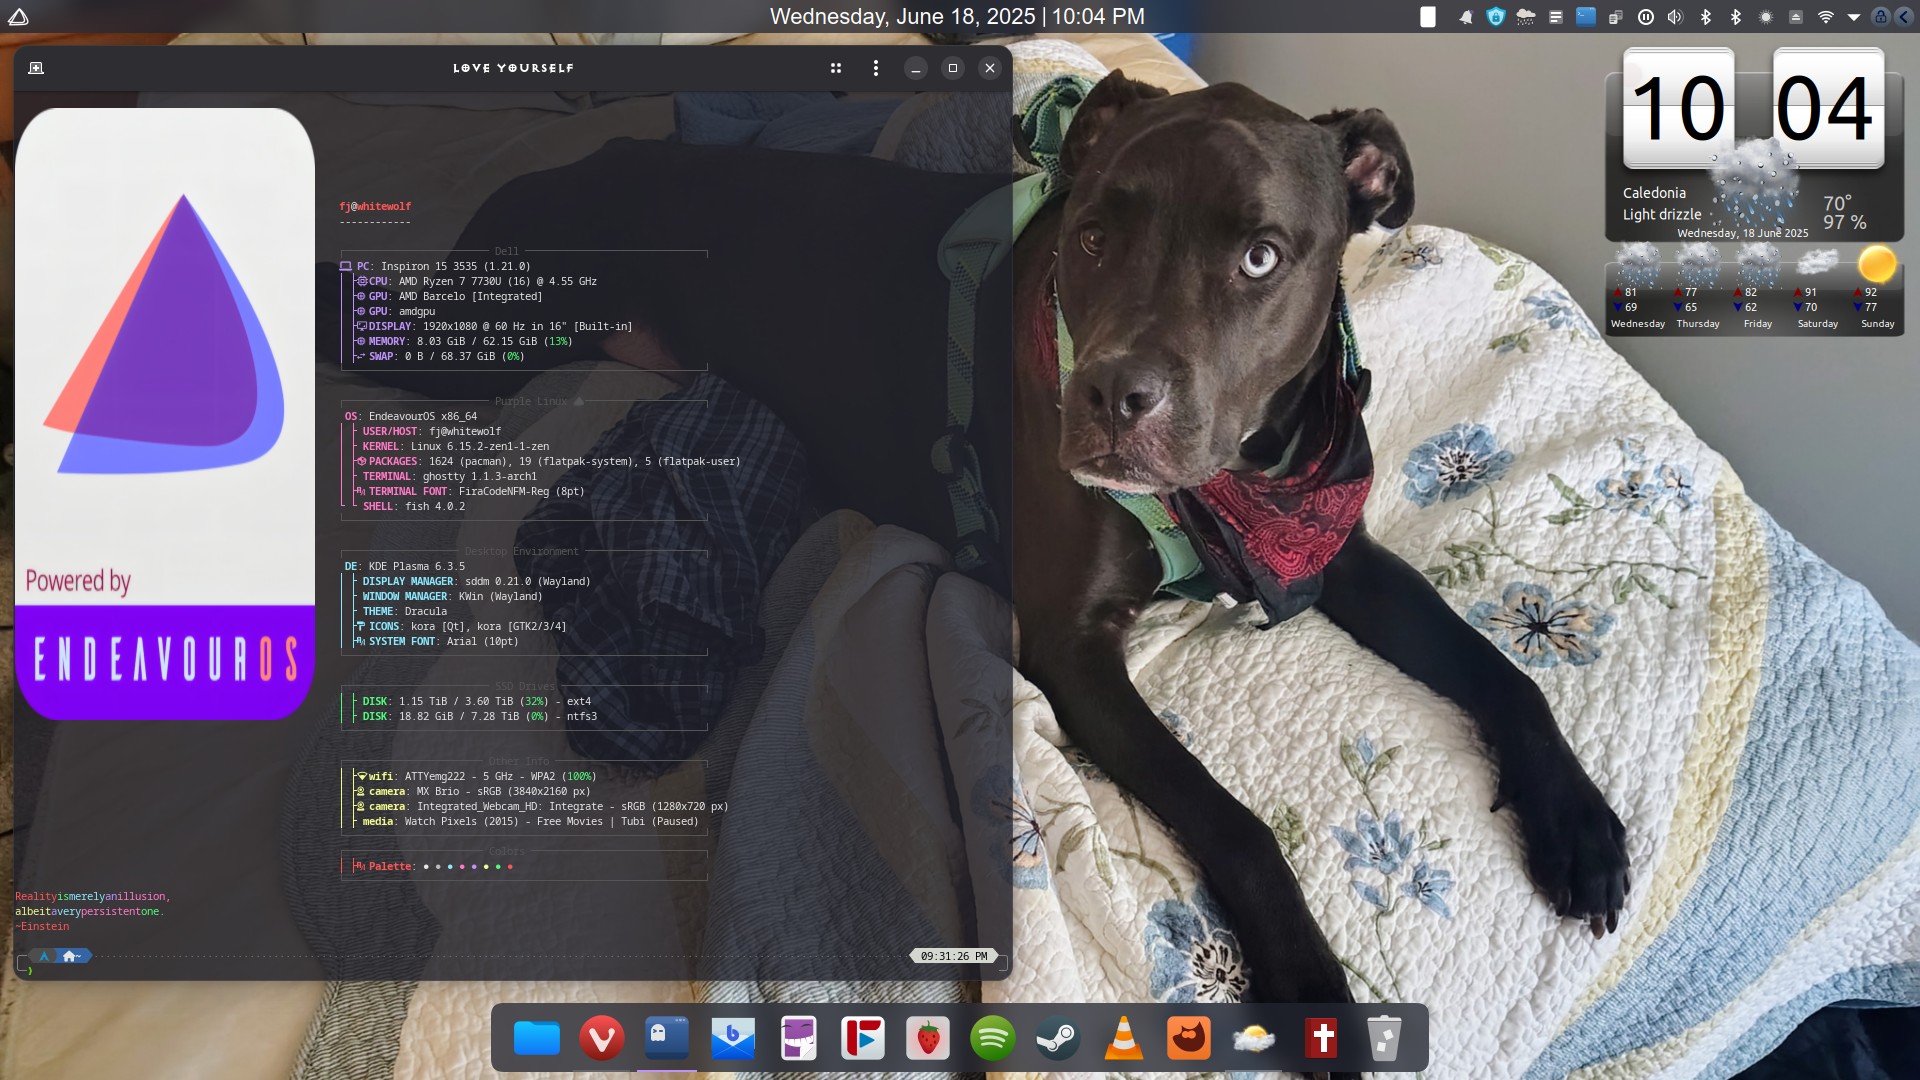This screenshot has width=1920, height=1080.
Task: Click the new tab button in terminal header
Action: click(36, 68)
